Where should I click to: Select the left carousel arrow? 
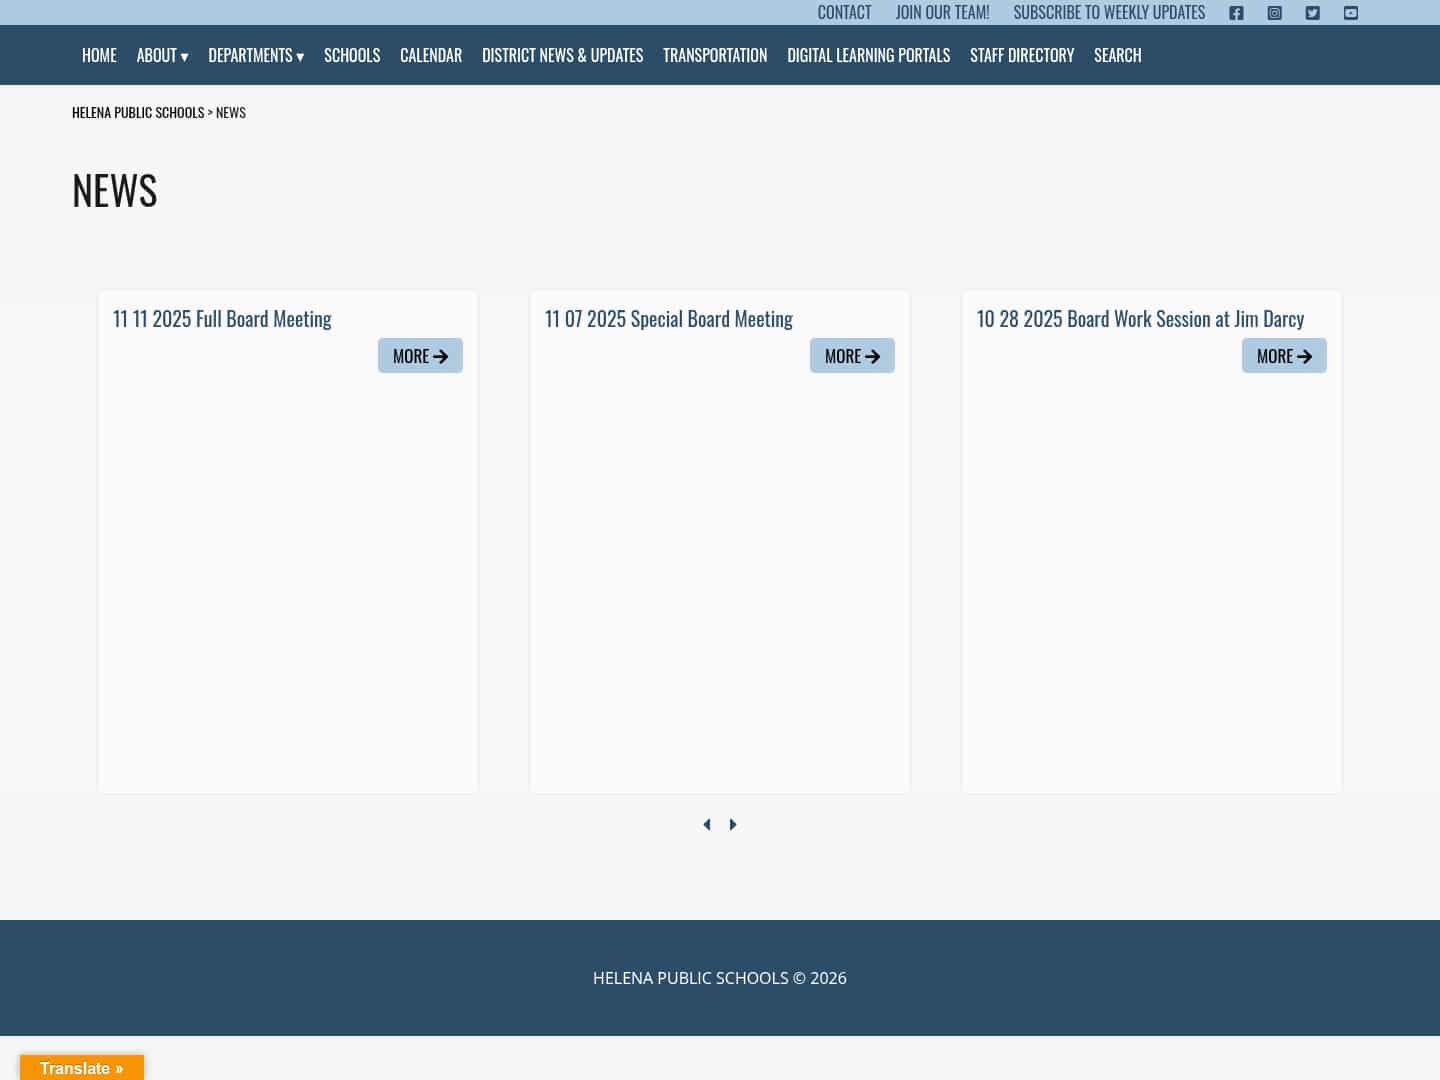(707, 824)
